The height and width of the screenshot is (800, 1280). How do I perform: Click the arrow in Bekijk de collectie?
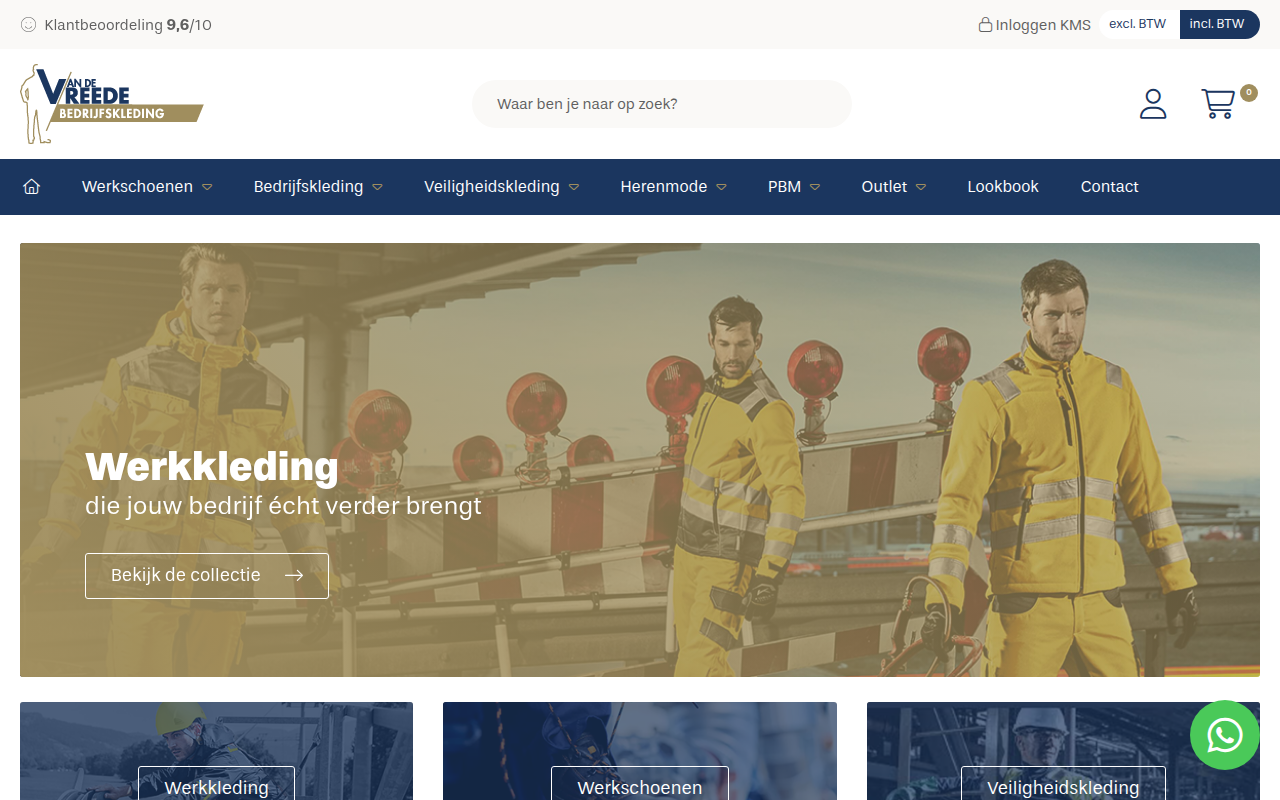294,575
